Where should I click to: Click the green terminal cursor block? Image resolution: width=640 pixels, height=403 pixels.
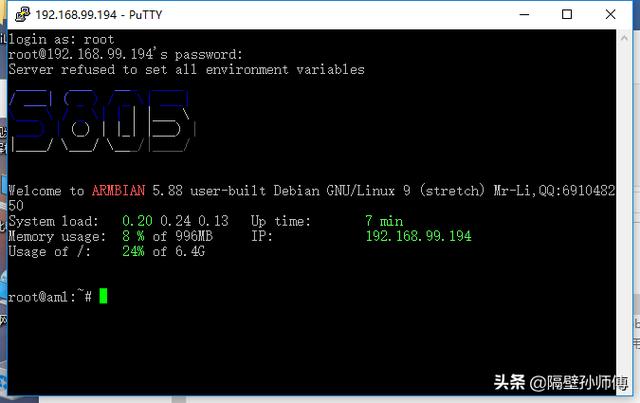(x=103, y=296)
